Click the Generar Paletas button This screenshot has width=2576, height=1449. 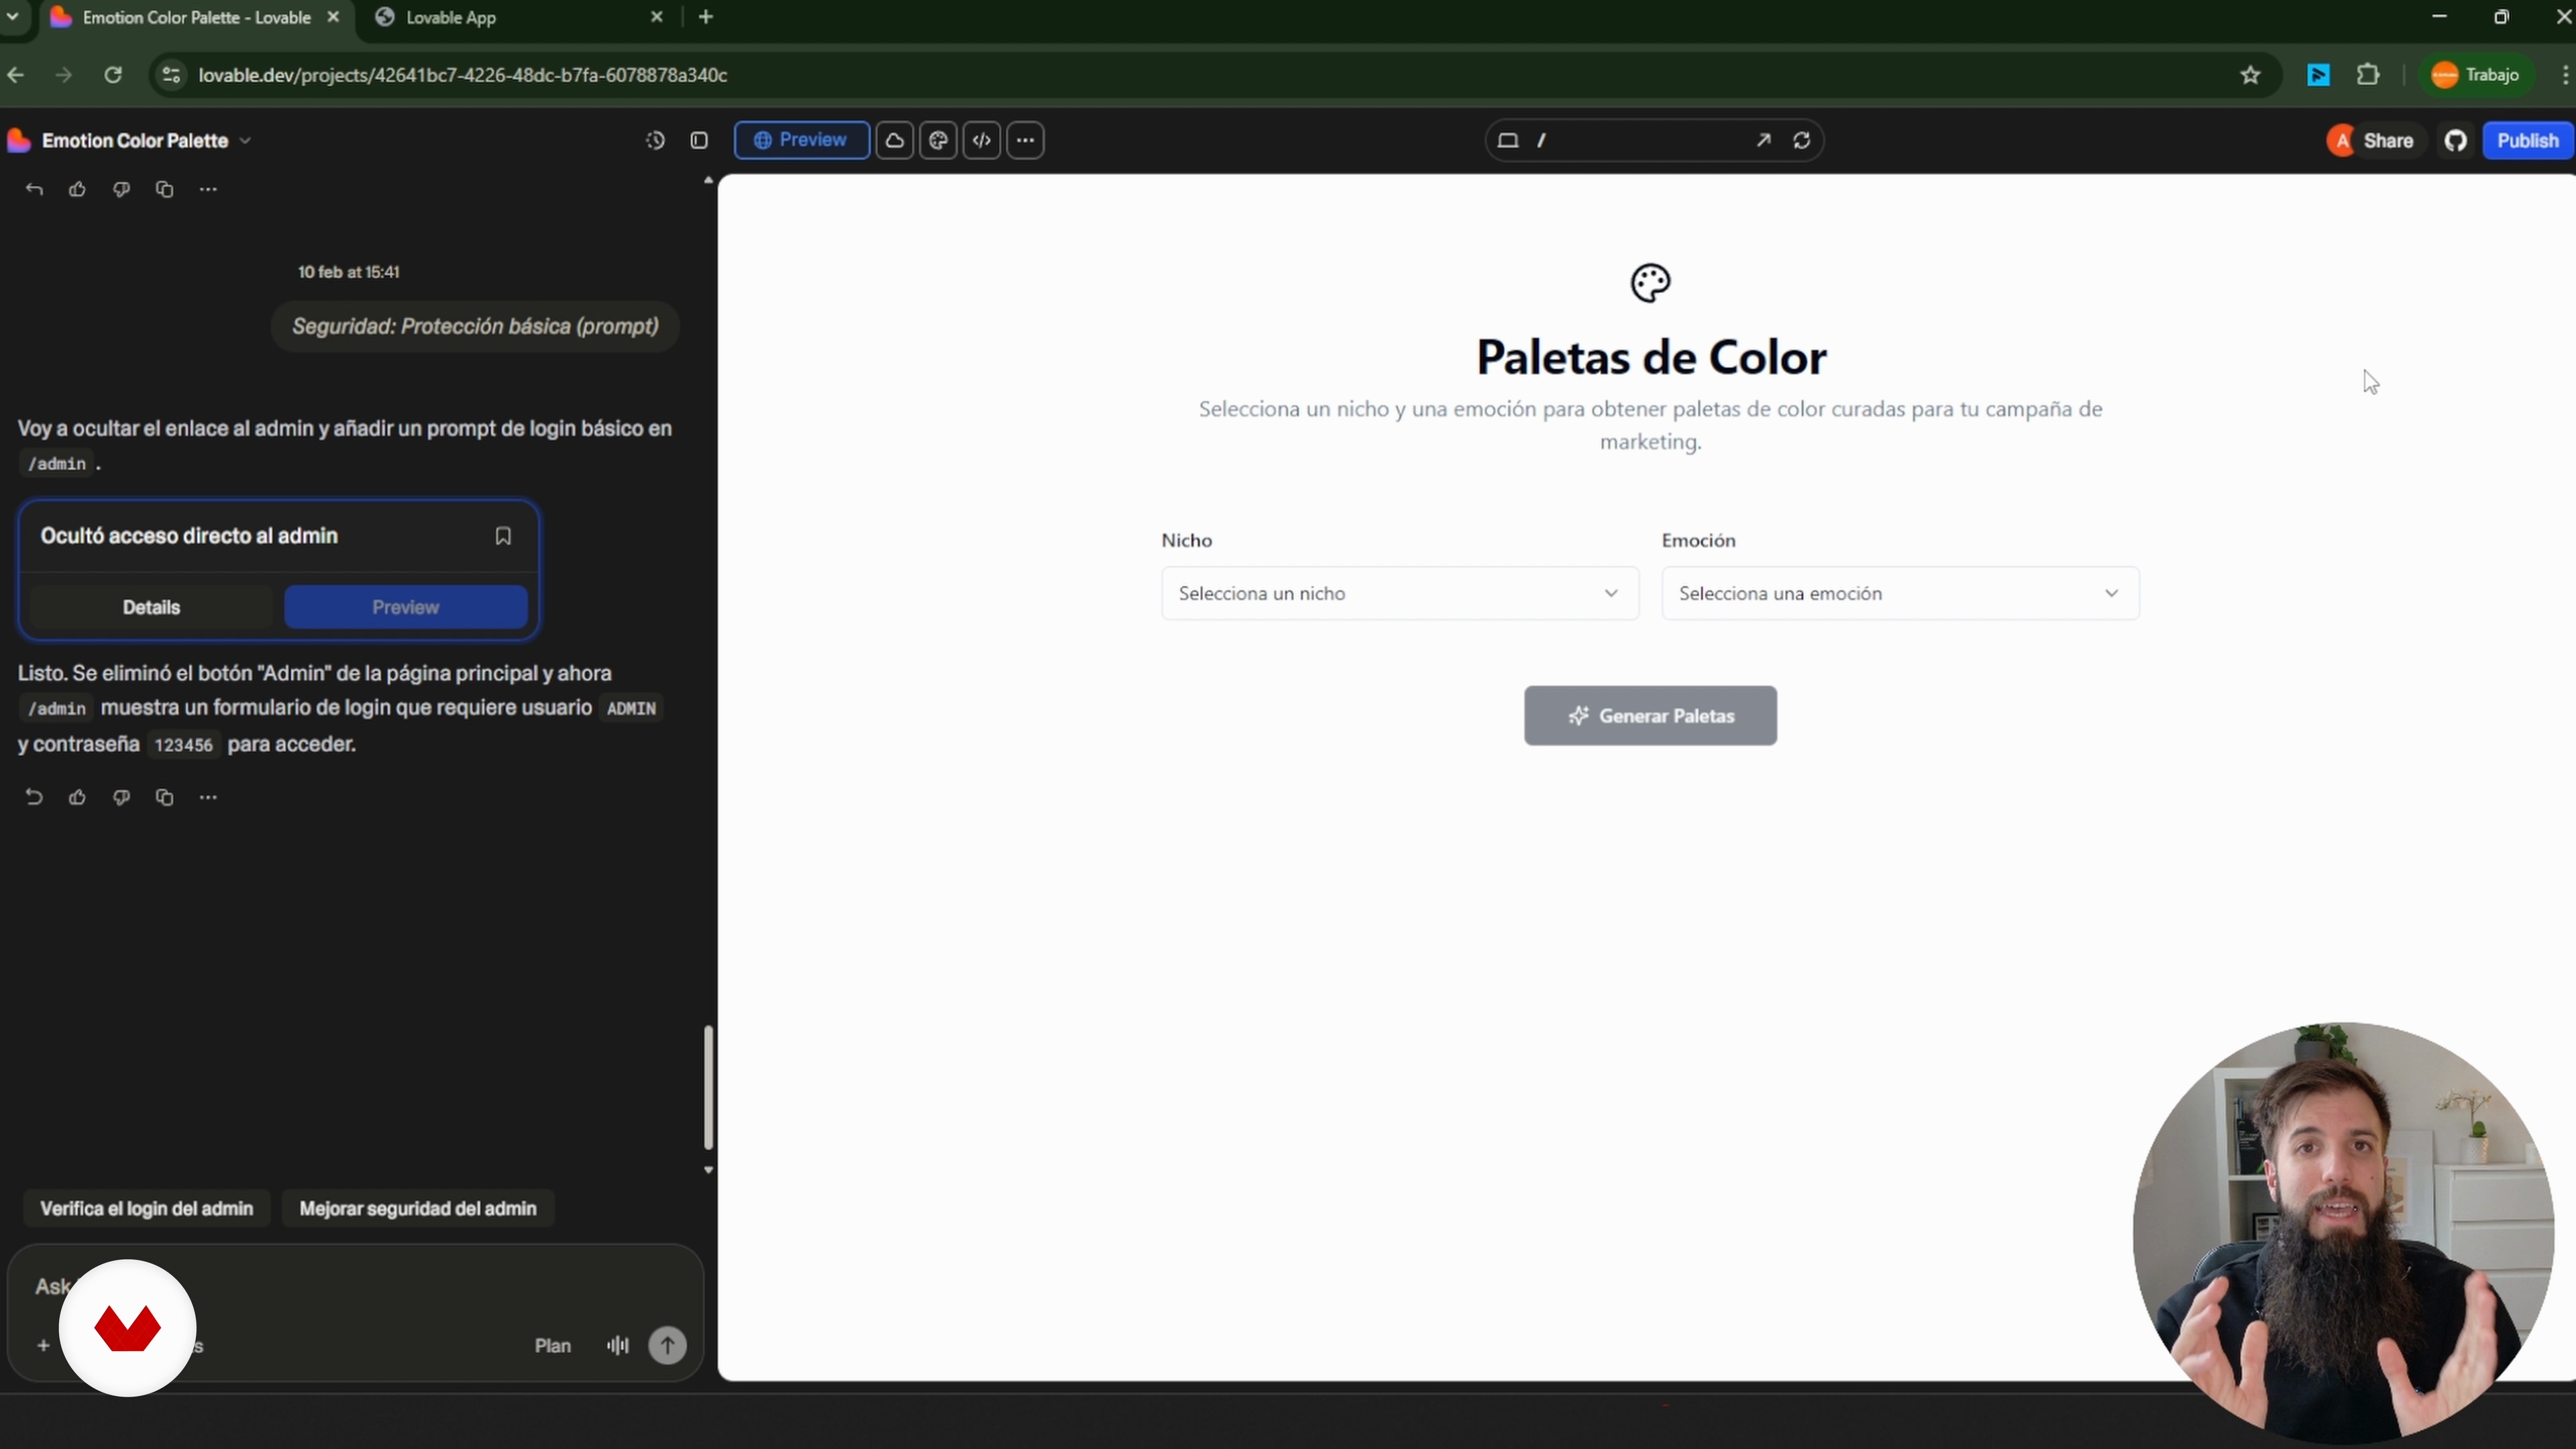click(1650, 716)
